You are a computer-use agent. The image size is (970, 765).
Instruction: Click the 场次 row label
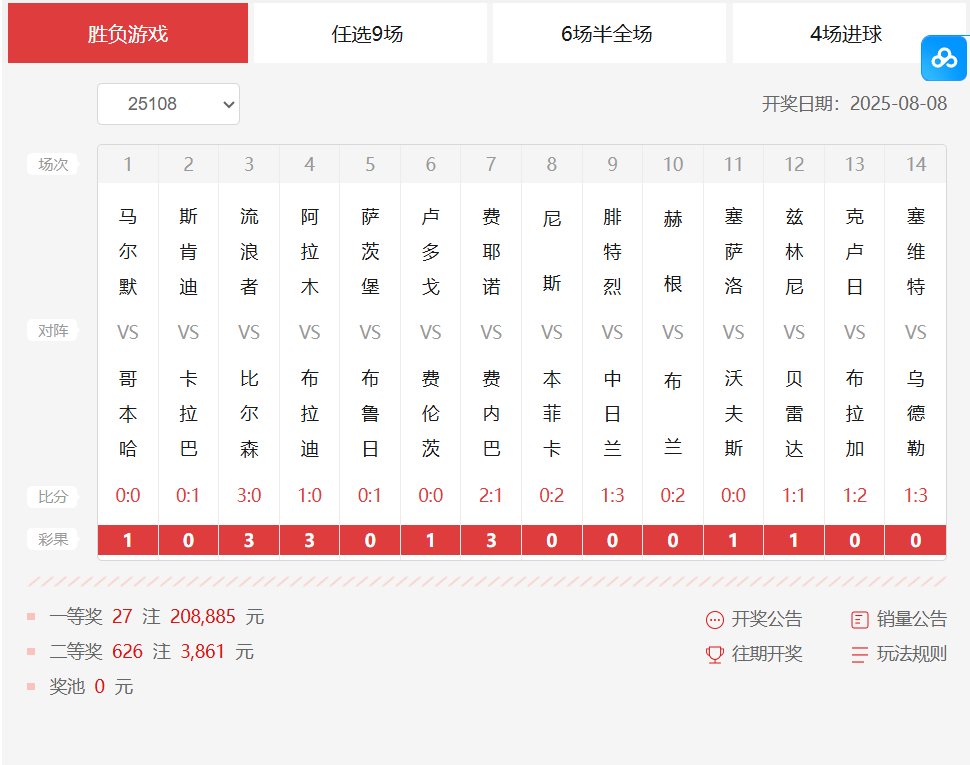point(53,165)
